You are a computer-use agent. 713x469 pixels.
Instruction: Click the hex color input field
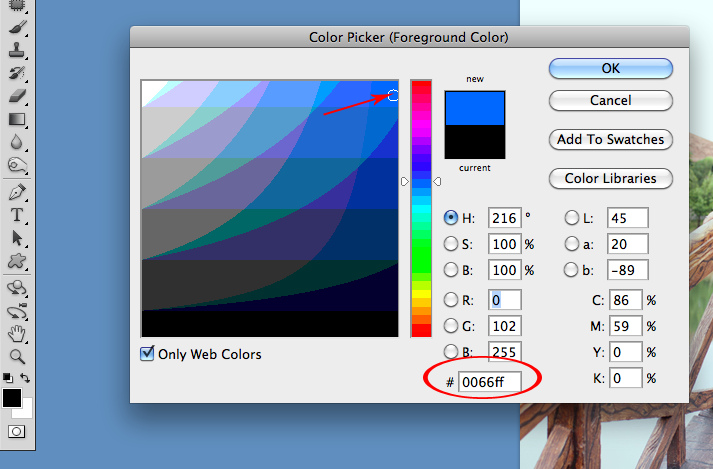[489, 380]
